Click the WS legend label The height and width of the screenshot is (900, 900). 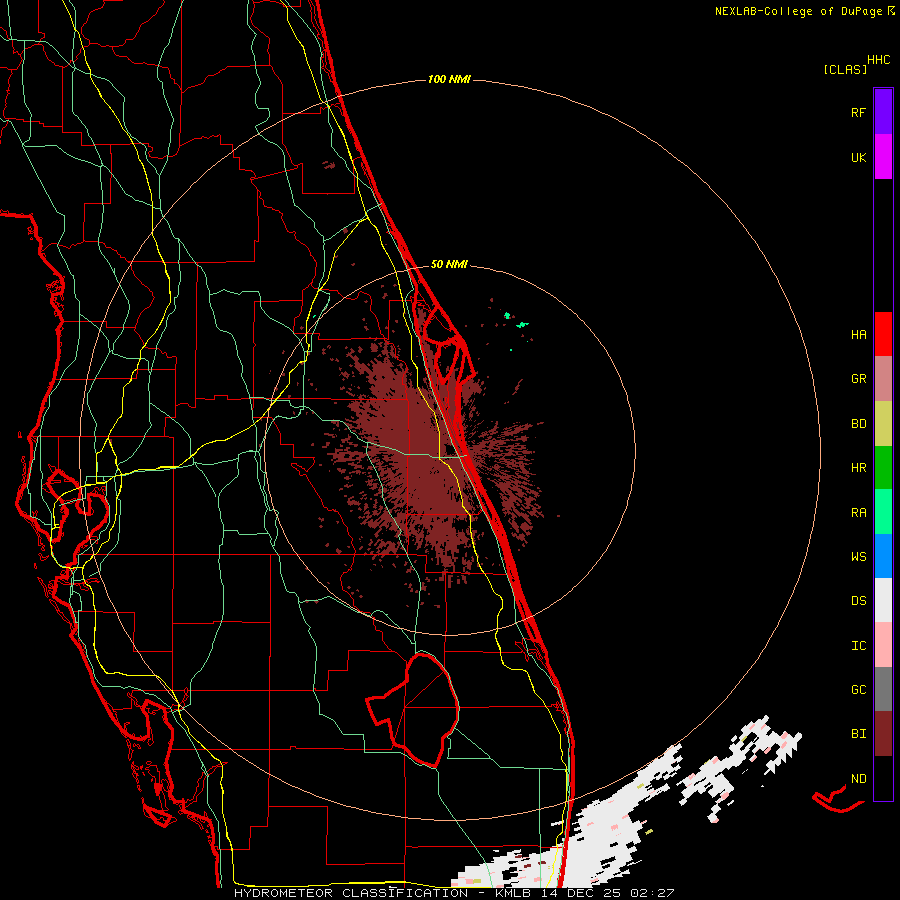pos(858,557)
